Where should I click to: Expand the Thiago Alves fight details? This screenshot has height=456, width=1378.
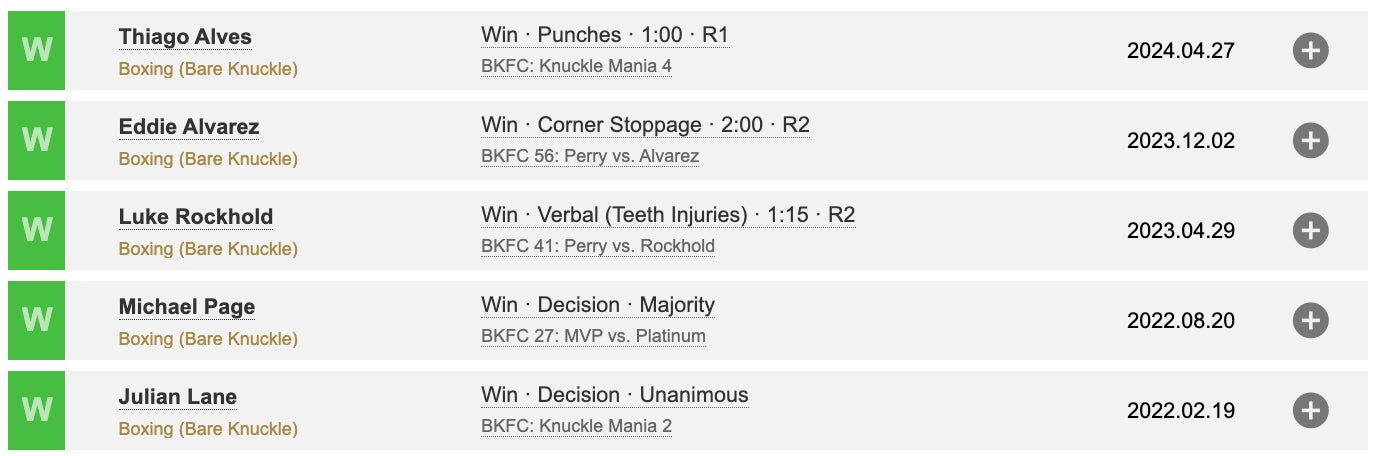pos(1310,50)
